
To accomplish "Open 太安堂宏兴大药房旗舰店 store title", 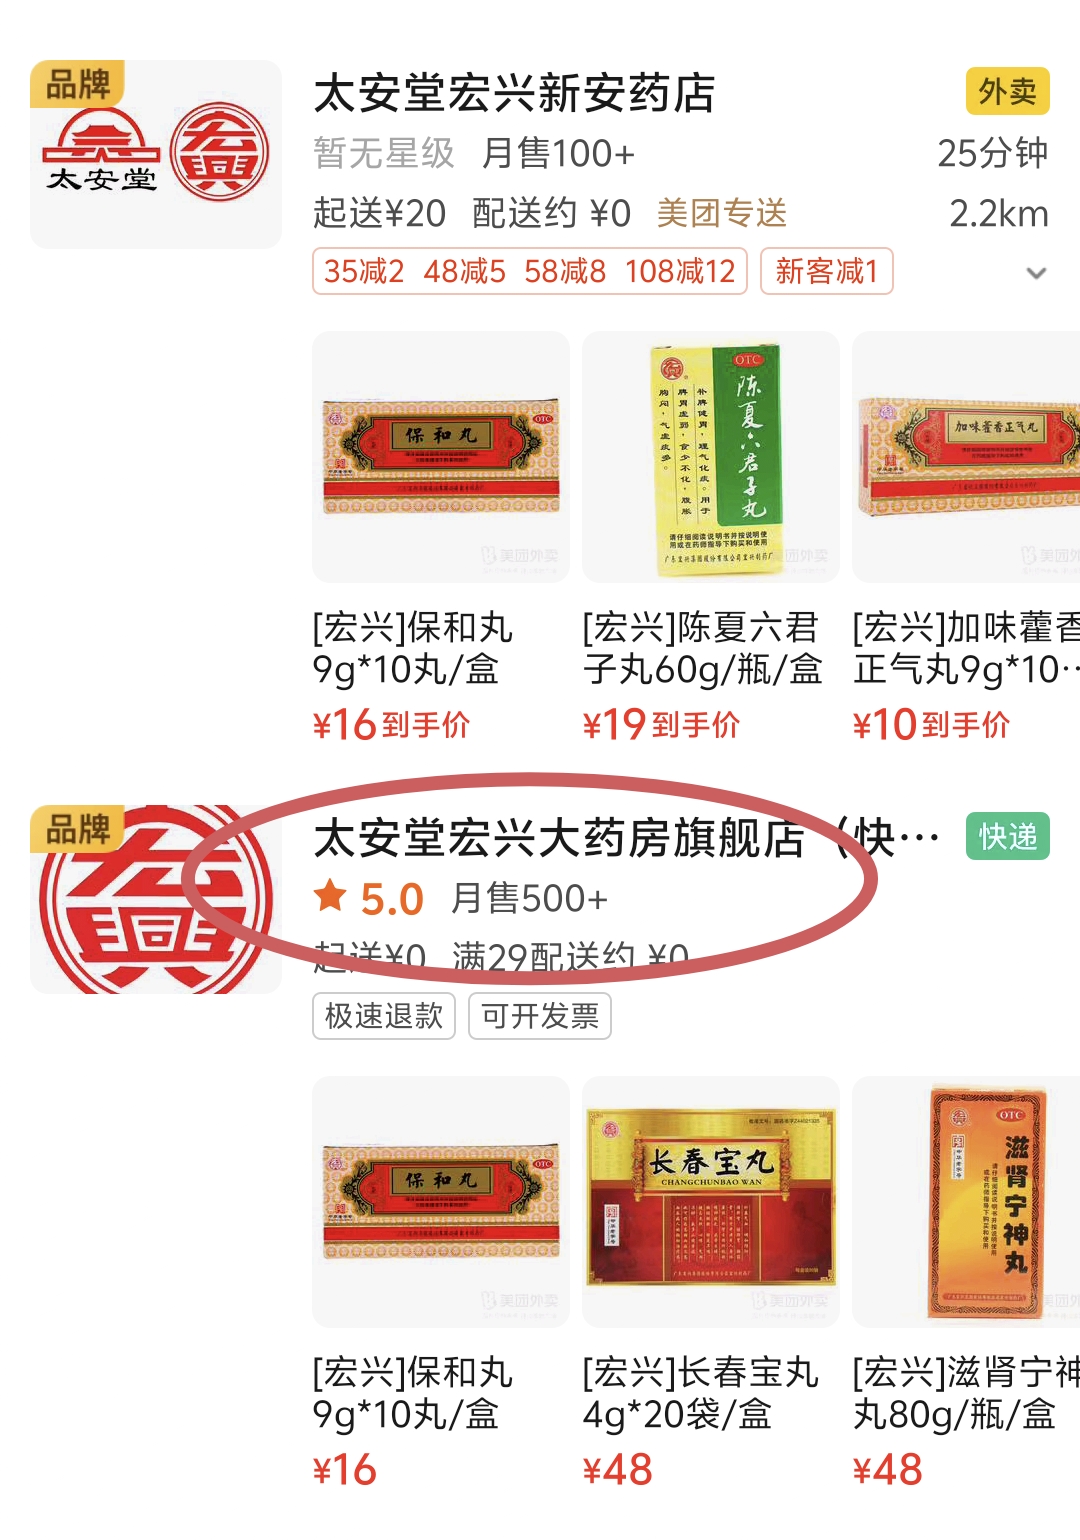I will pyautogui.click(x=626, y=838).
